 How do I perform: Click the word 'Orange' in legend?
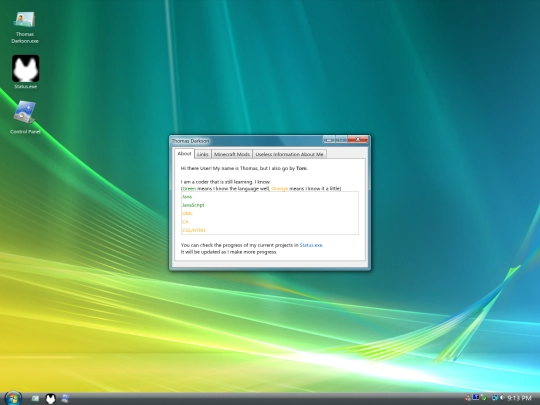pos(279,189)
